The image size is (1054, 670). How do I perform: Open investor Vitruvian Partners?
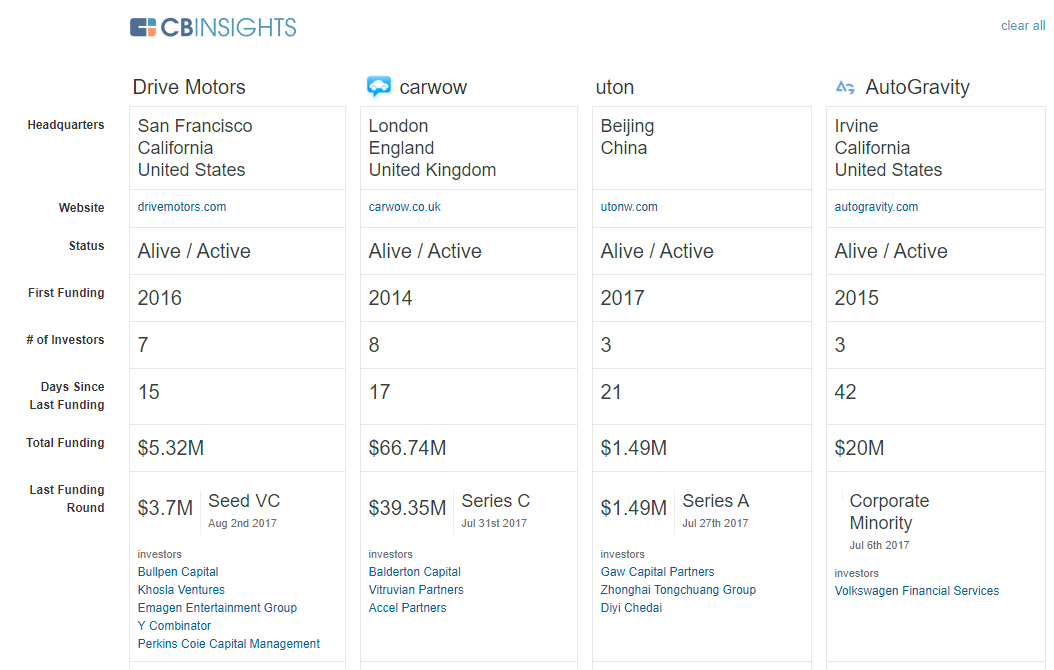tap(415, 590)
